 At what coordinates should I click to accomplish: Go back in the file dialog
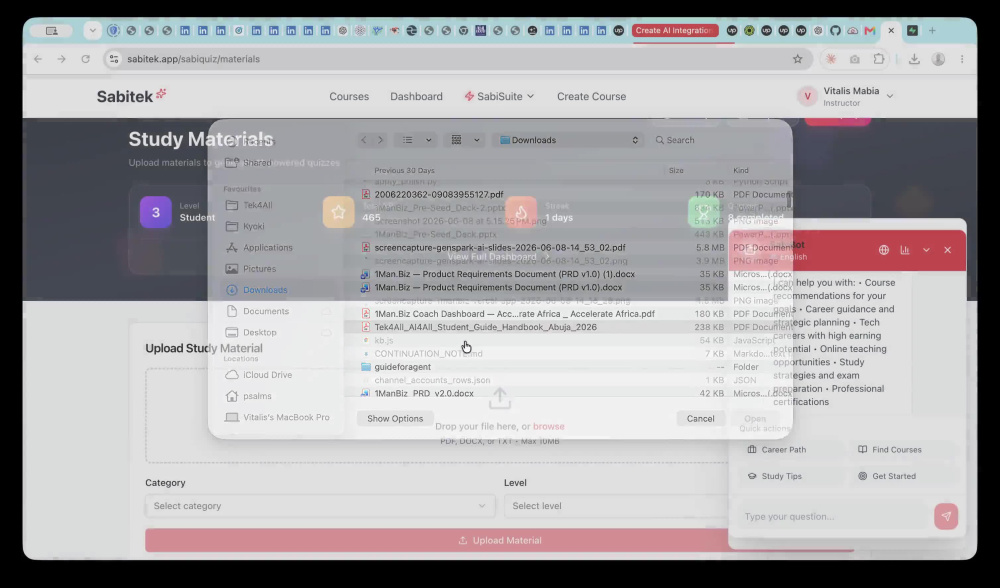click(x=364, y=140)
